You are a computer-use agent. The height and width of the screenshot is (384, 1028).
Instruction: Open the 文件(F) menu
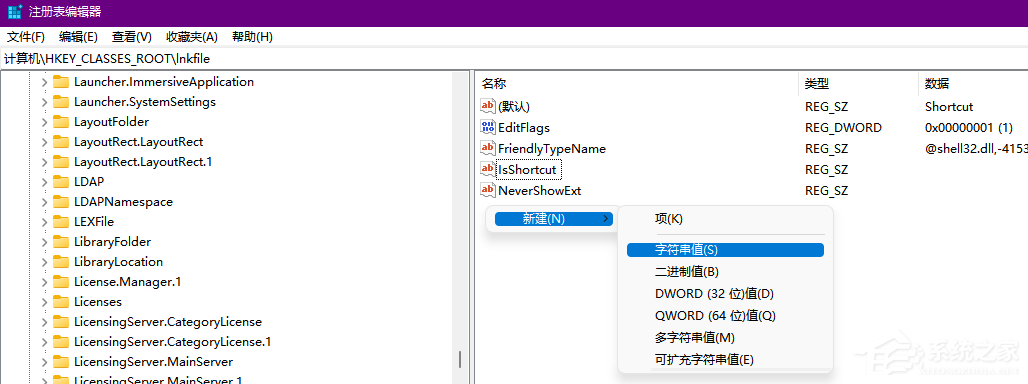click(26, 37)
